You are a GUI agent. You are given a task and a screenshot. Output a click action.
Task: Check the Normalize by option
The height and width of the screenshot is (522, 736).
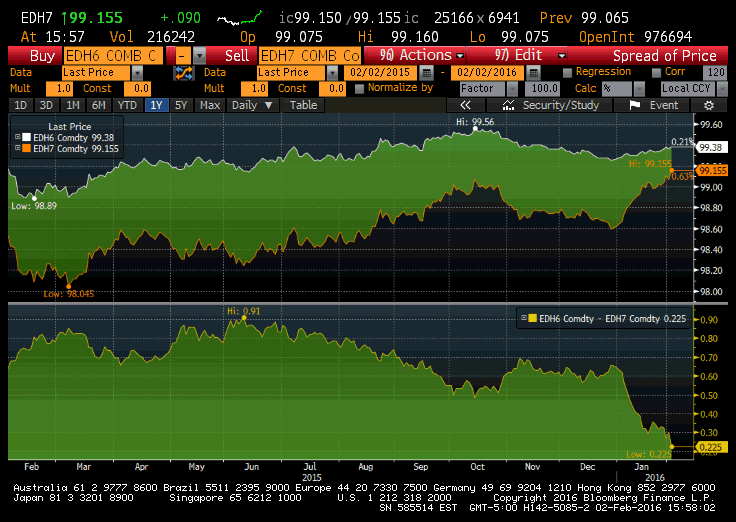[x=359, y=88]
